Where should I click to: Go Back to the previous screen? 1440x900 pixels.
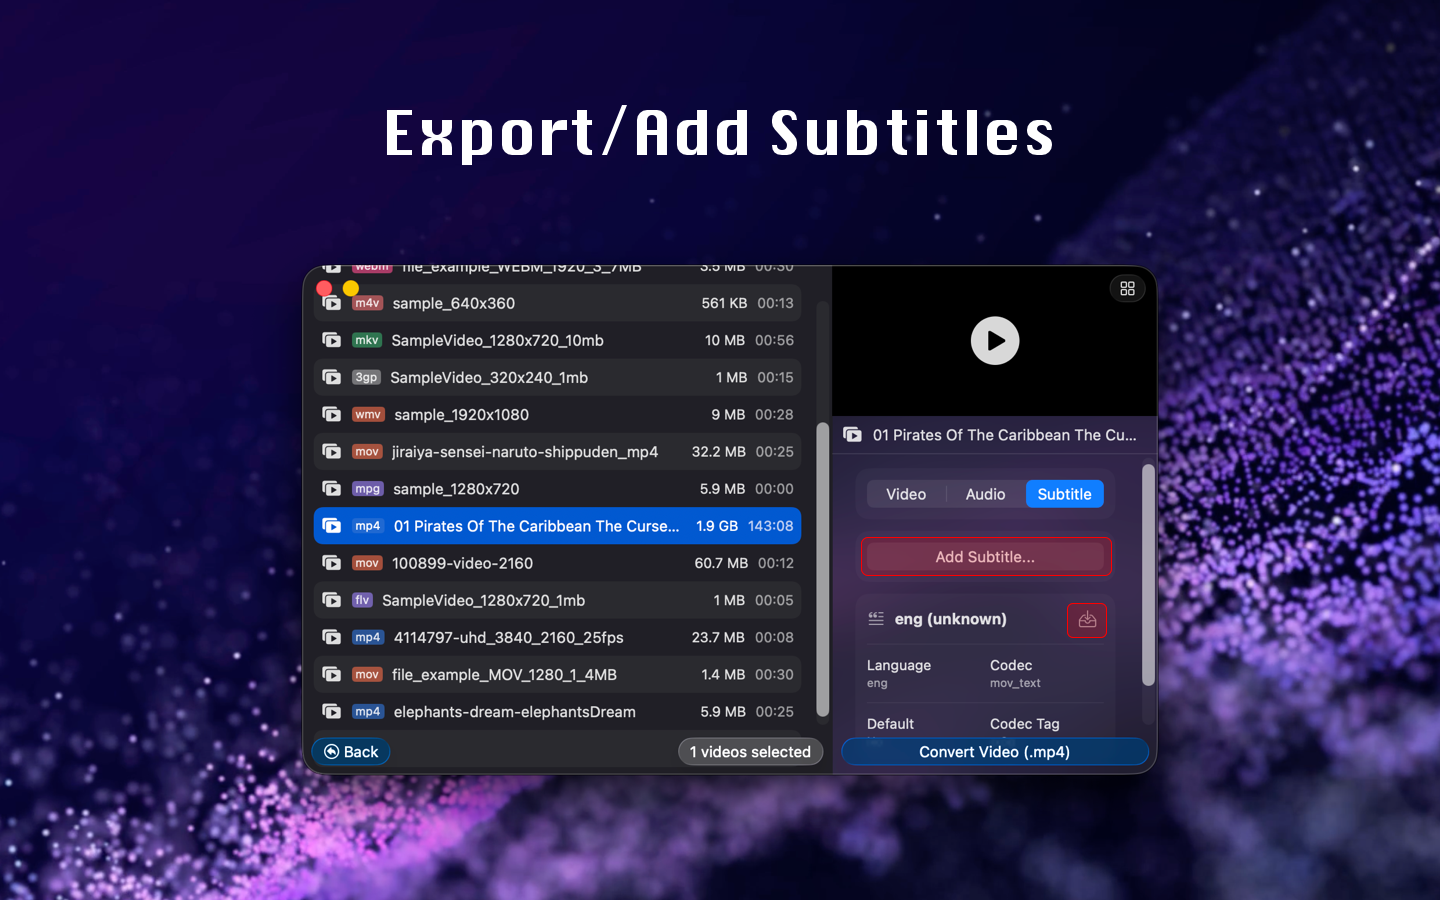pyautogui.click(x=351, y=752)
